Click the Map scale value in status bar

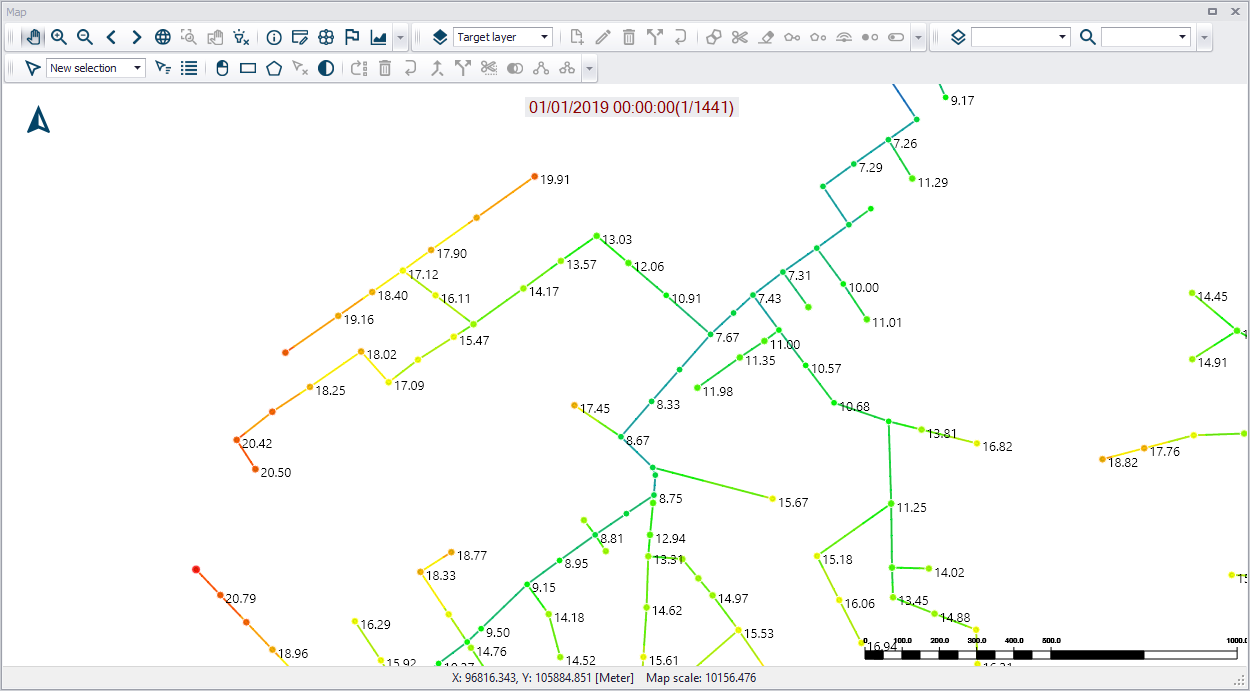point(701,678)
